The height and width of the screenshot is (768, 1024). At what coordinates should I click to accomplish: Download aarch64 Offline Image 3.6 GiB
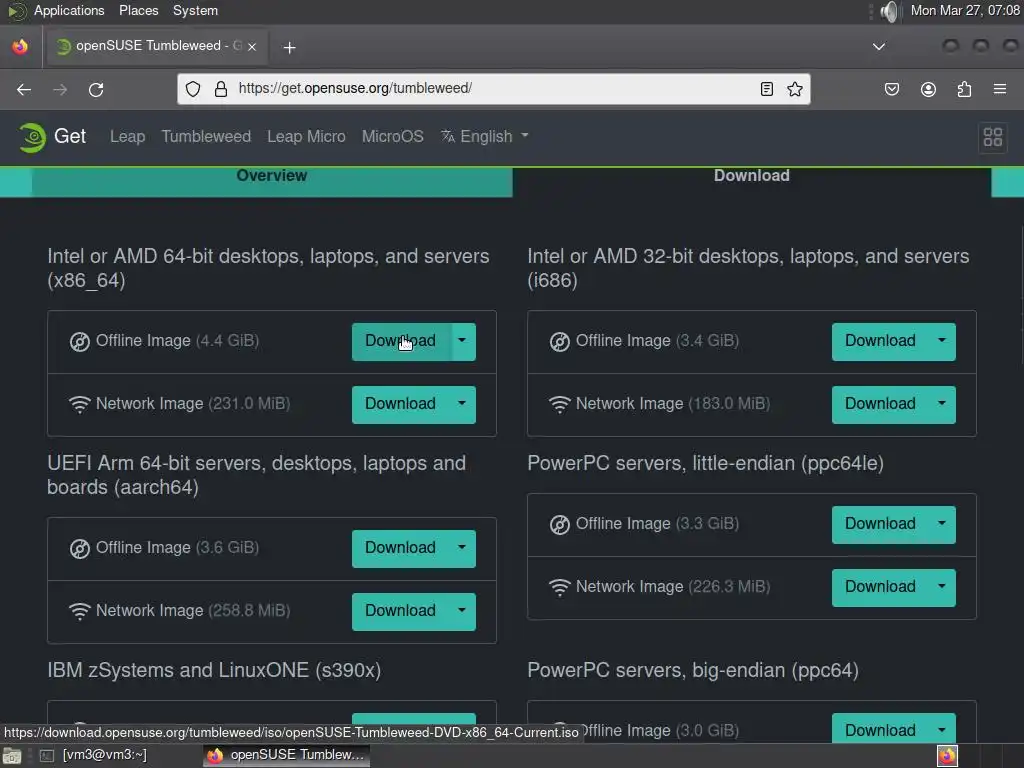[x=401, y=549]
